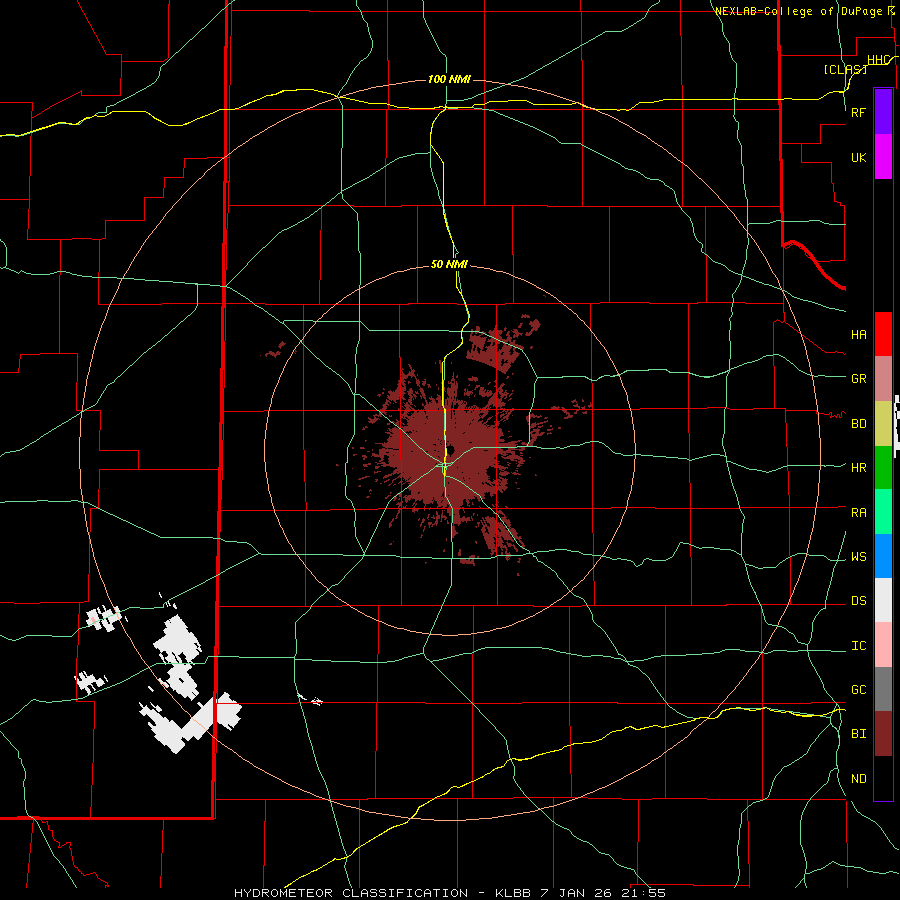
Task: Click the "BI" legend label
Action: [858, 734]
